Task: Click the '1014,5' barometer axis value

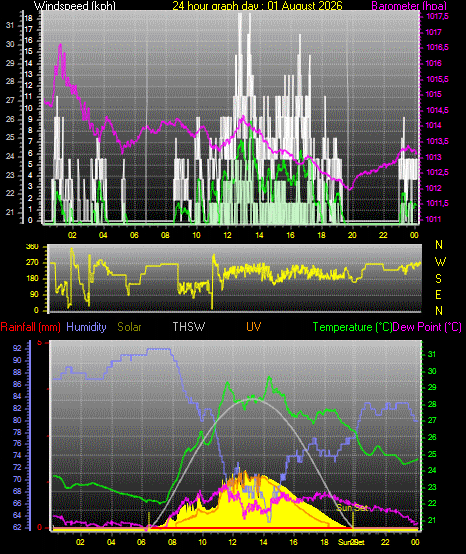Action: [x=437, y=110]
